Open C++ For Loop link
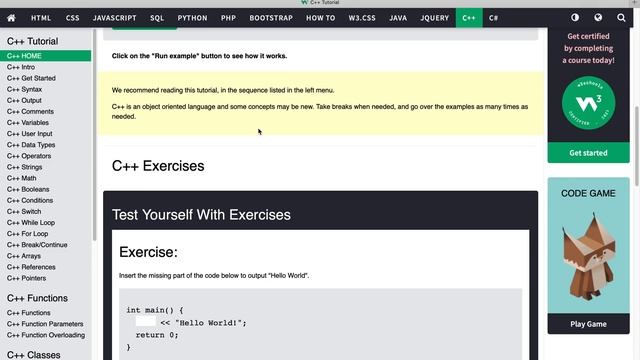This screenshot has height=360, width=640. pyautogui.click(x=27, y=233)
